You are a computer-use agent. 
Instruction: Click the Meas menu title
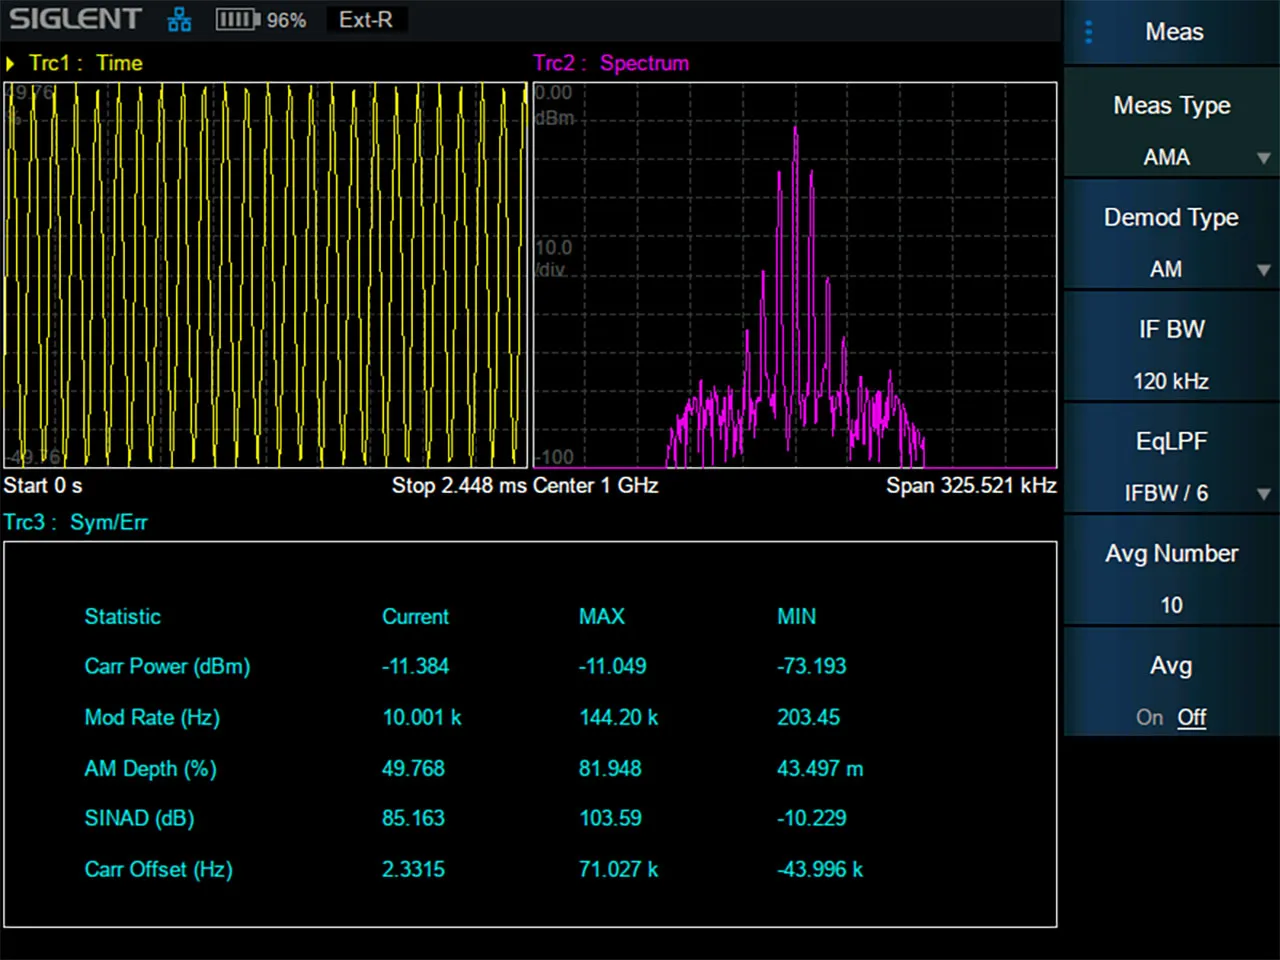[x=1174, y=32]
